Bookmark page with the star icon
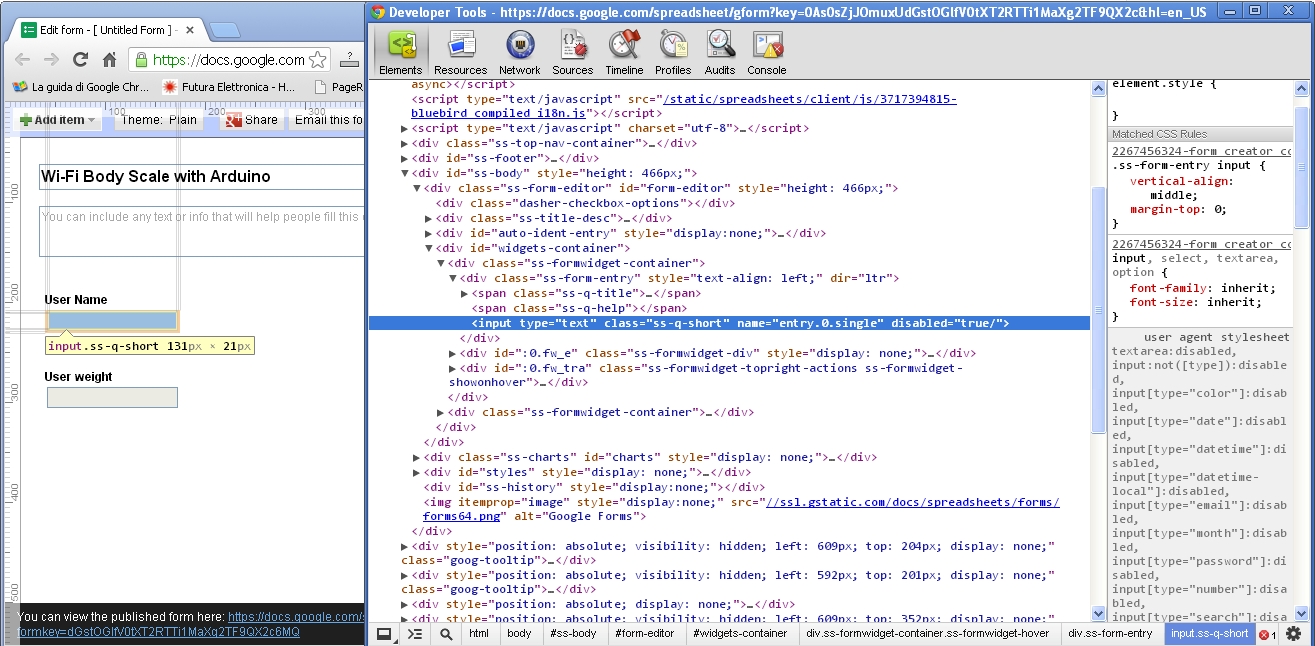The image size is (1315, 646). 318,59
